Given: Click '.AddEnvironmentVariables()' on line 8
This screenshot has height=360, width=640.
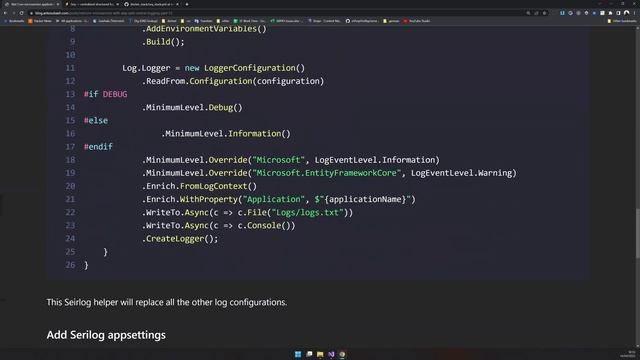Looking at the screenshot, I should click(x=204, y=29).
